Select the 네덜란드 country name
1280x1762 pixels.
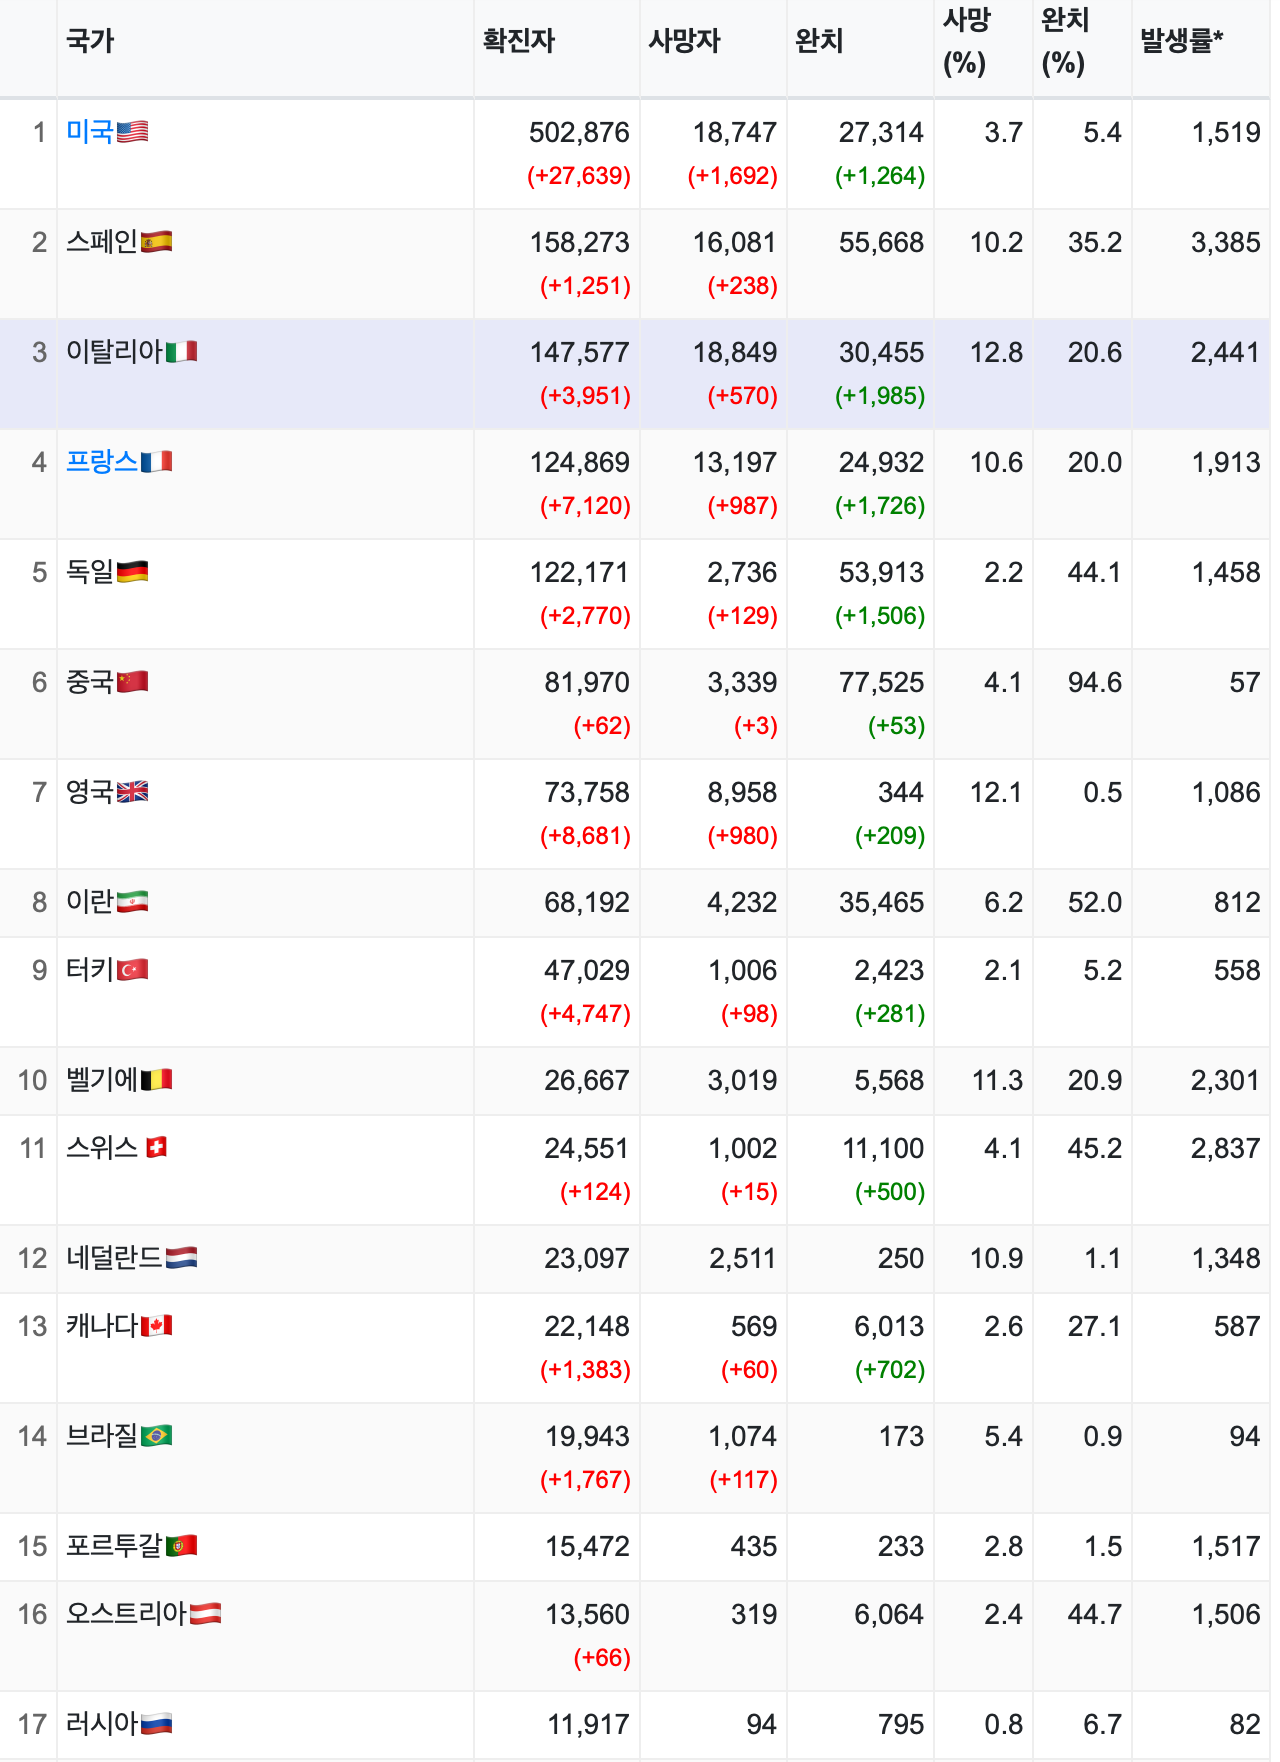point(114,1258)
